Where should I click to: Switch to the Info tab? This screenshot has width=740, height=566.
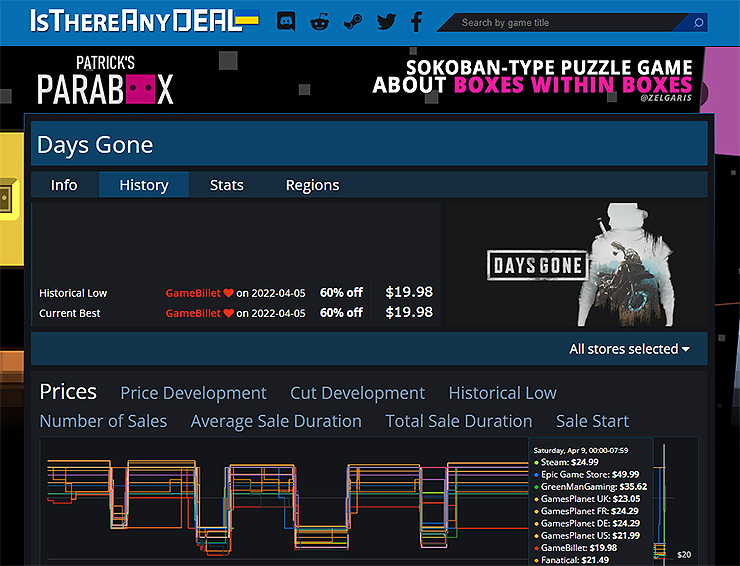tap(64, 185)
